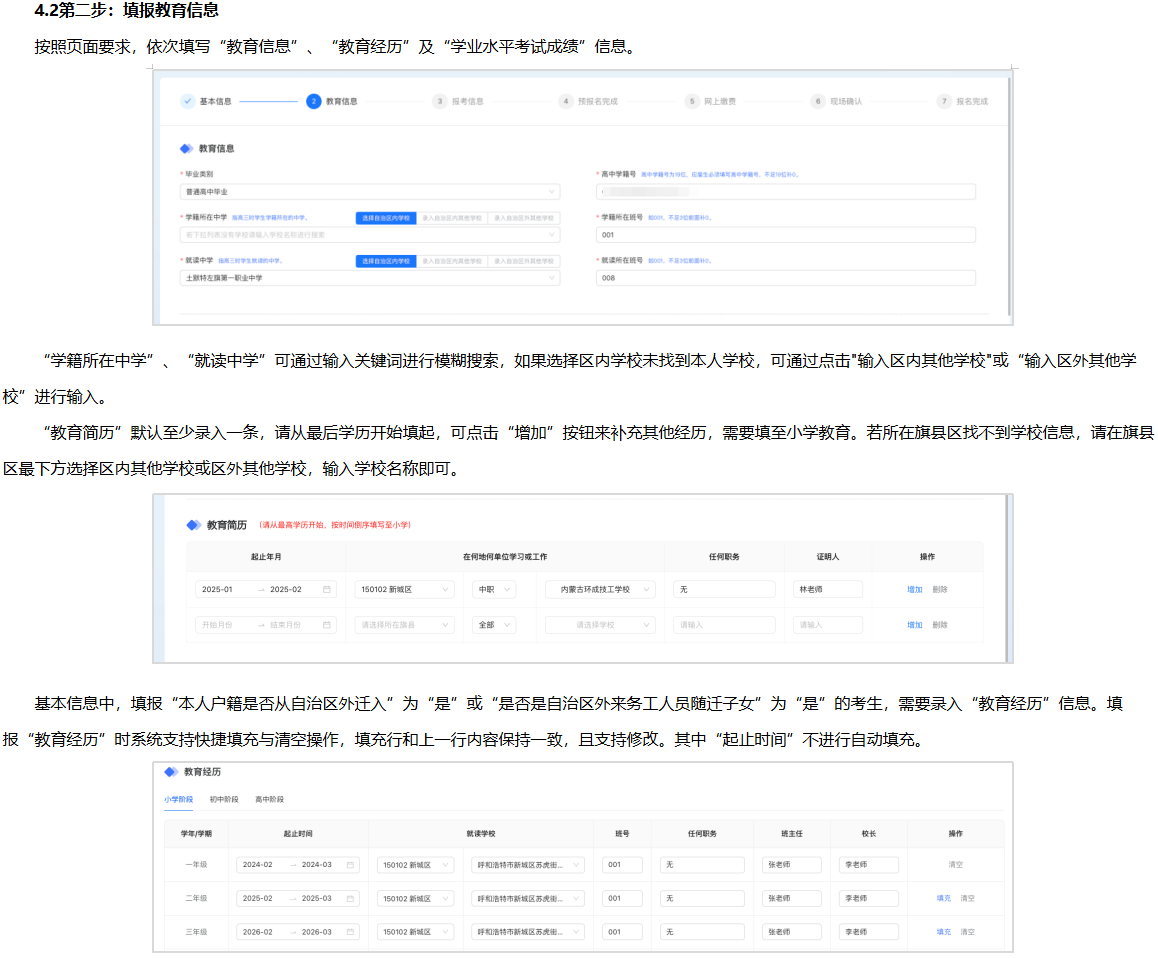The image size is (1158, 958).
Task: Click the step 7 报名完成 number icon
Action: [944, 101]
